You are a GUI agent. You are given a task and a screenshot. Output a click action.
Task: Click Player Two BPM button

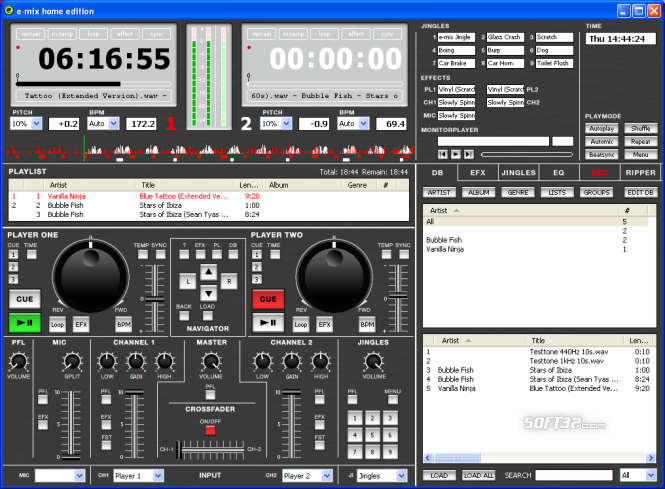367,325
